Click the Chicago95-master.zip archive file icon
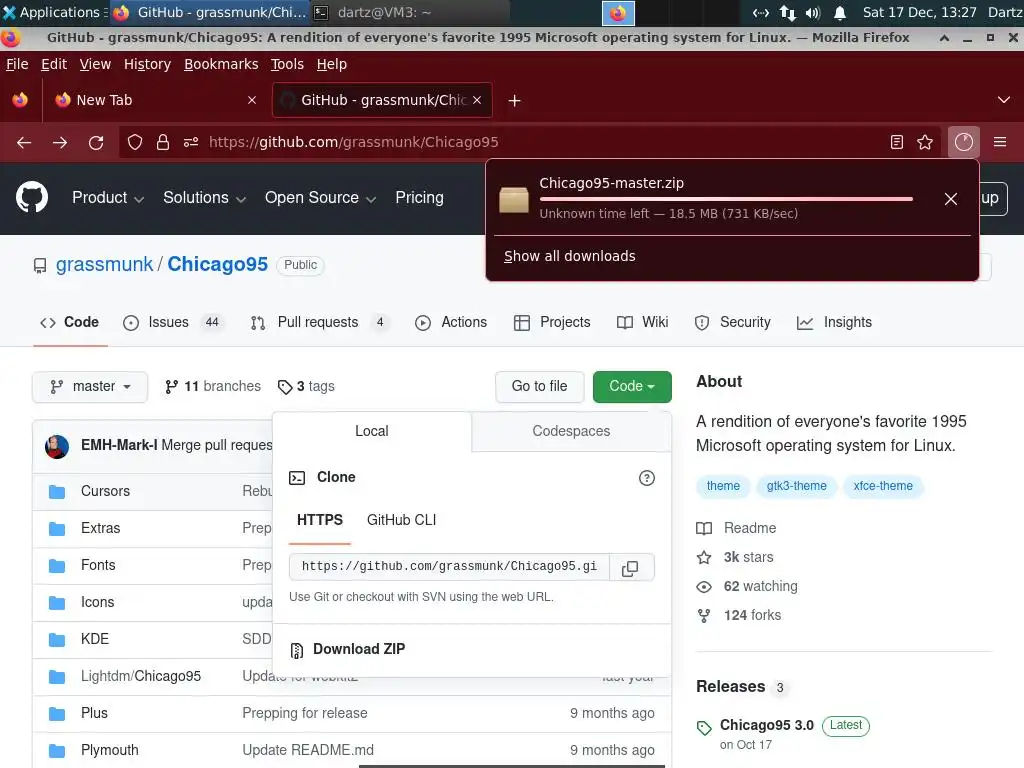This screenshot has width=1024, height=768. (x=514, y=199)
